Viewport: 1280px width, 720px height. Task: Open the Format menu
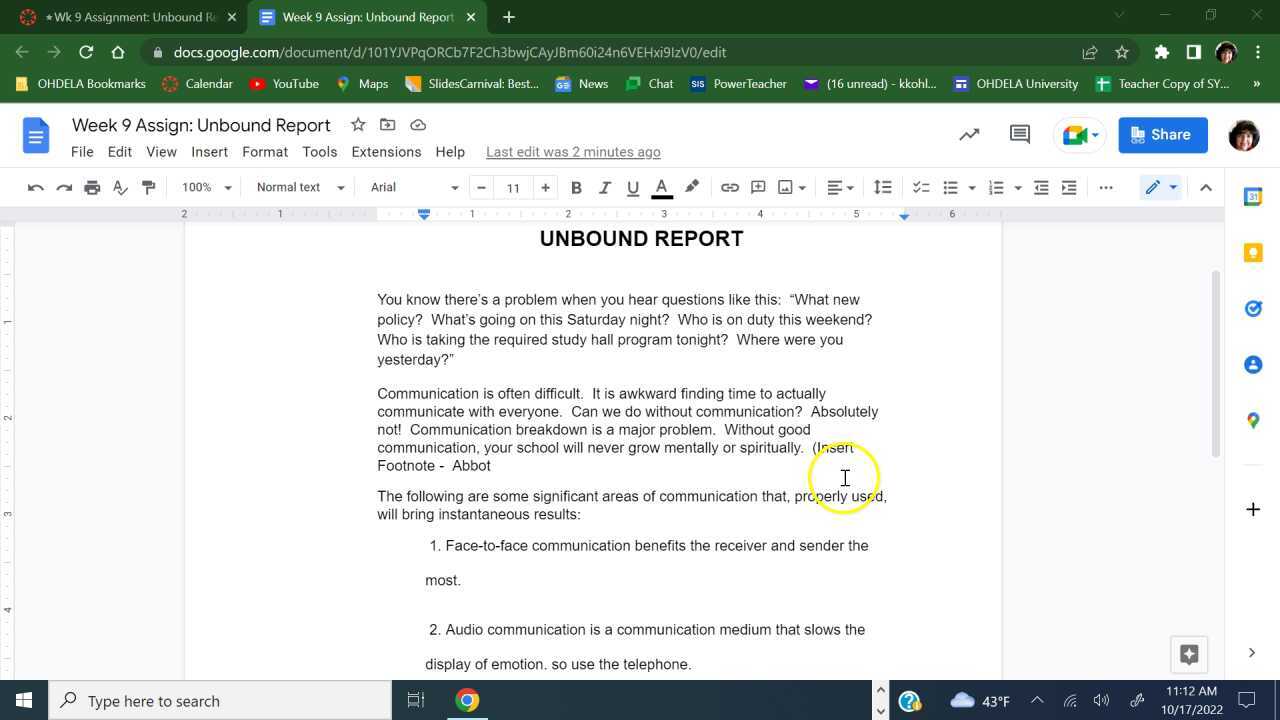[264, 152]
